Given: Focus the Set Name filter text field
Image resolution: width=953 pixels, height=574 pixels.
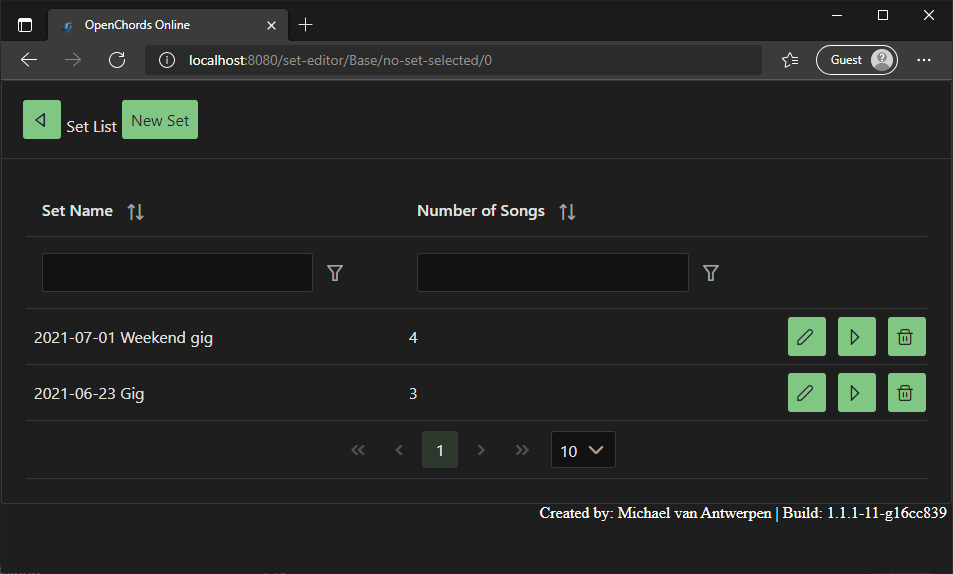Looking at the screenshot, I should pos(177,273).
